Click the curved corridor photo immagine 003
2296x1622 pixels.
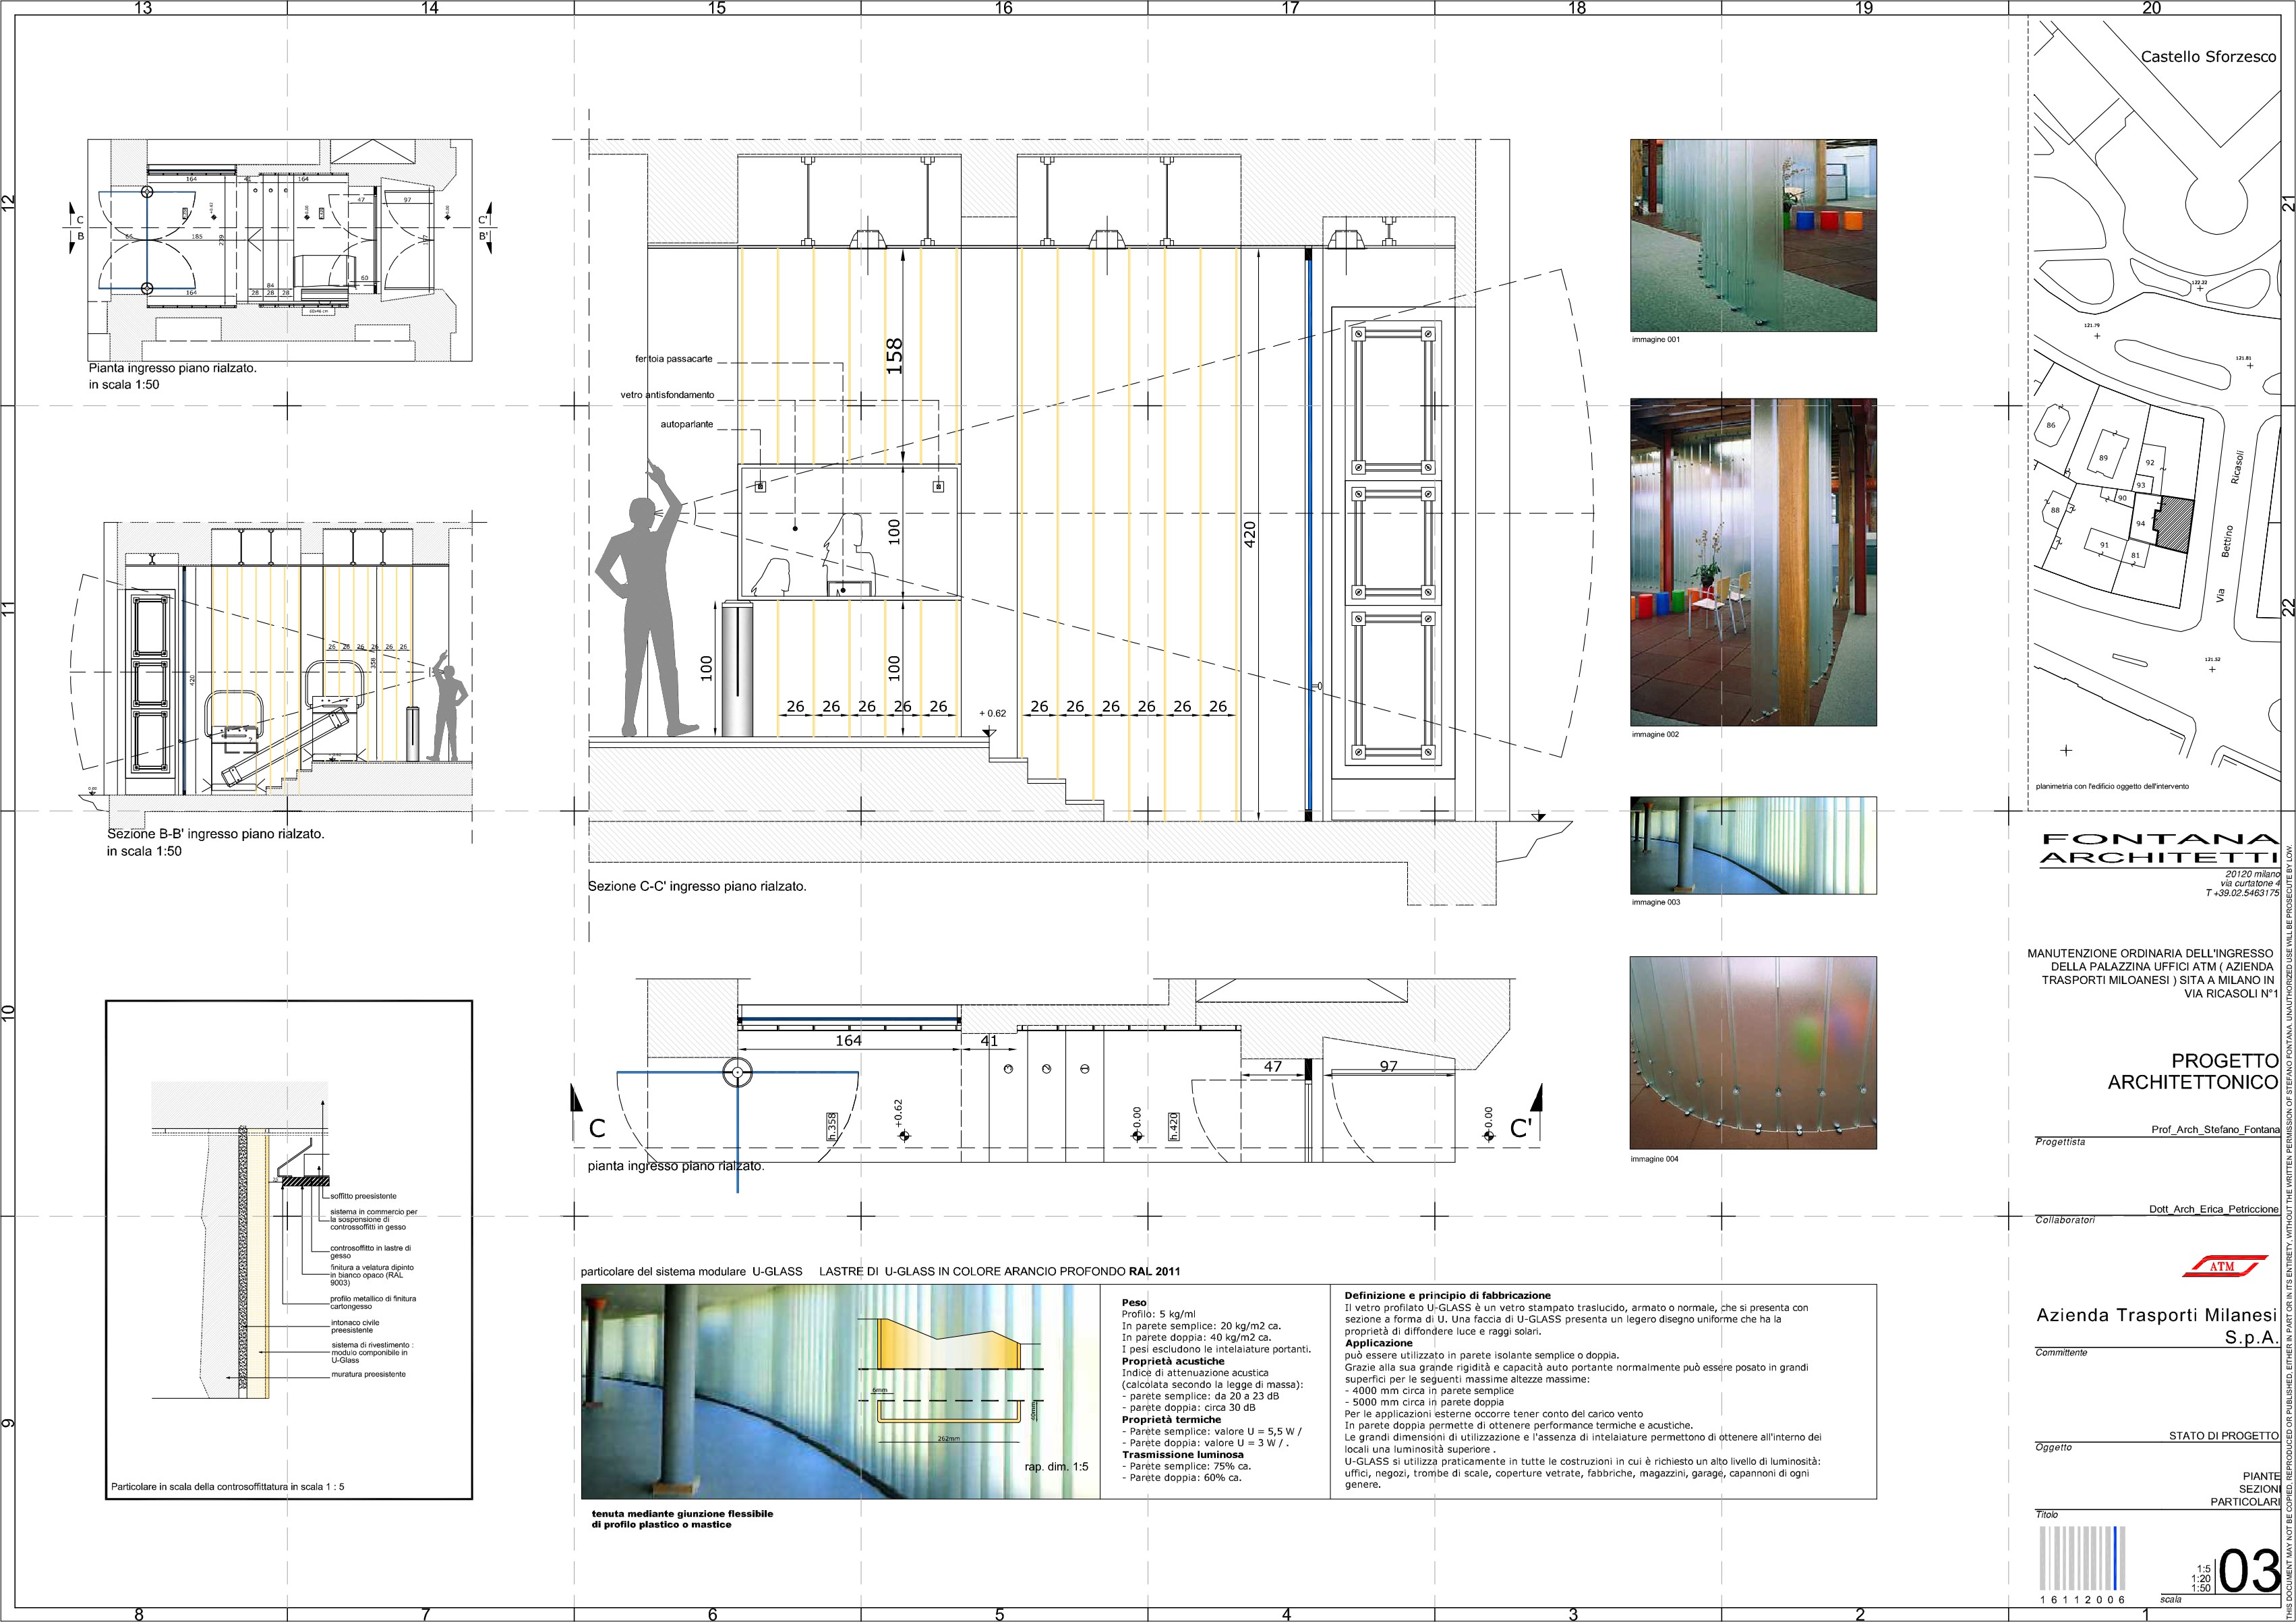point(1753,845)
